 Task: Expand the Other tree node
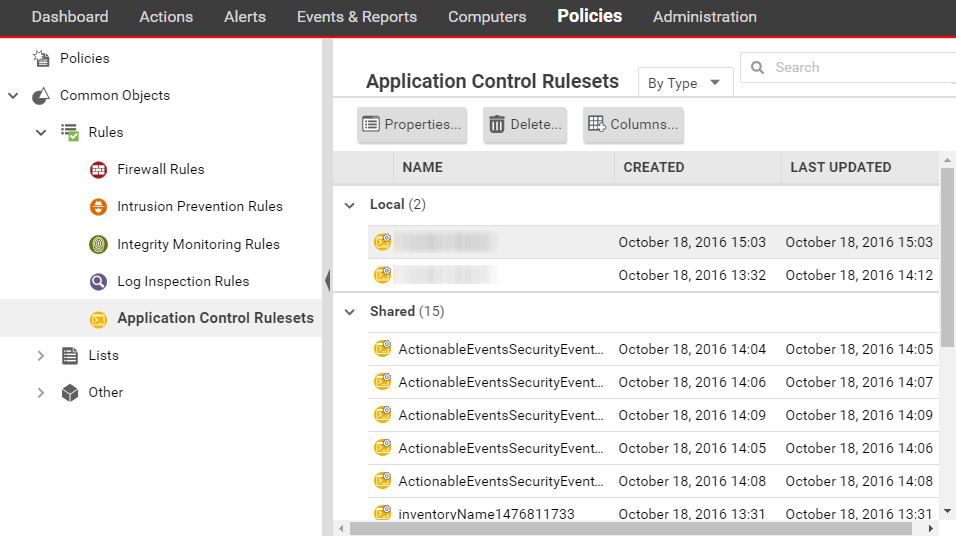point(41,393)
